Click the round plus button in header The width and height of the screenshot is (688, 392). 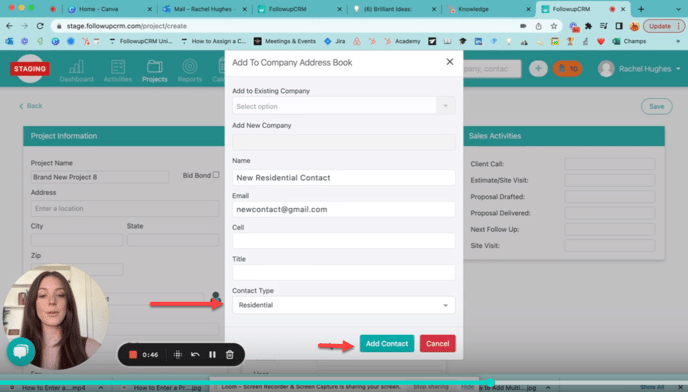[x=538, y=68]
